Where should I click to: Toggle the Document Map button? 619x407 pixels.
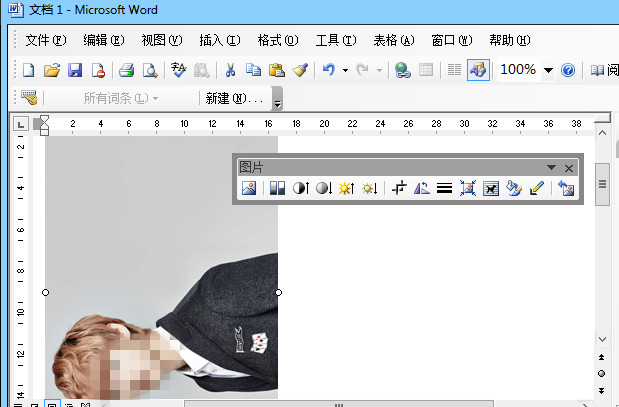453,70
